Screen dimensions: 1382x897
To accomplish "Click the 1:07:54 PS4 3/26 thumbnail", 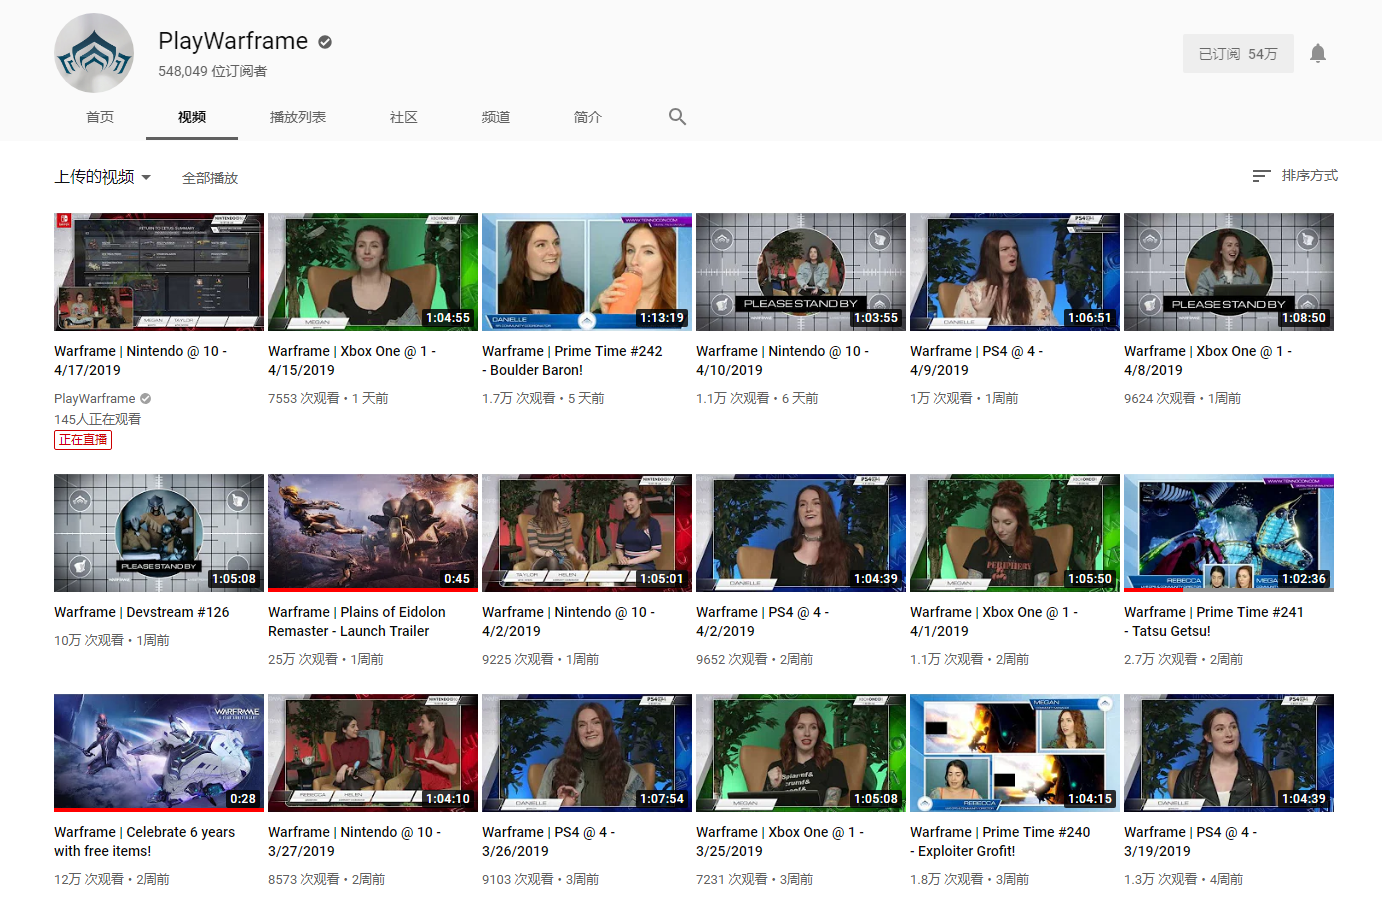I will coord(587,753).
